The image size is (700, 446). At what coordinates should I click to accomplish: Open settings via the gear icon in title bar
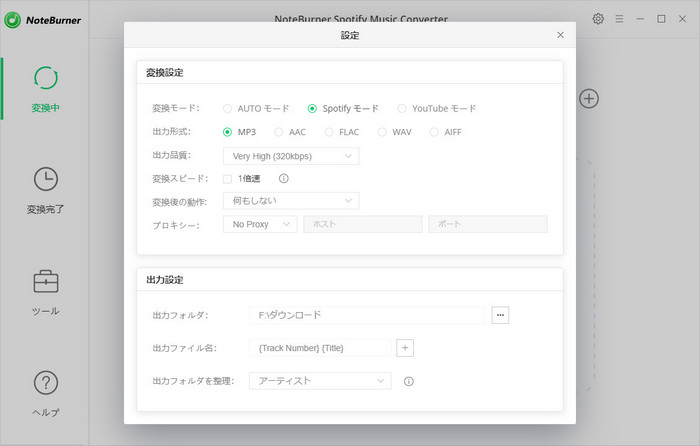click(x=598, y=19)
